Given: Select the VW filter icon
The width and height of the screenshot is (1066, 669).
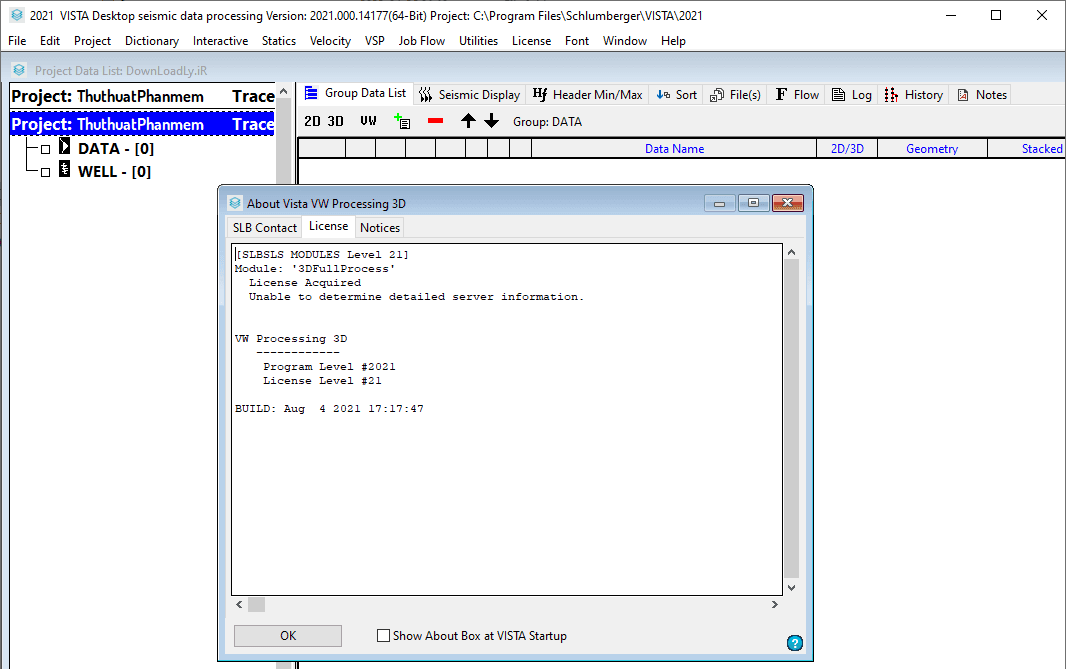Looking at the screenshot, I should pyautogui.click(x=369, y=121).
